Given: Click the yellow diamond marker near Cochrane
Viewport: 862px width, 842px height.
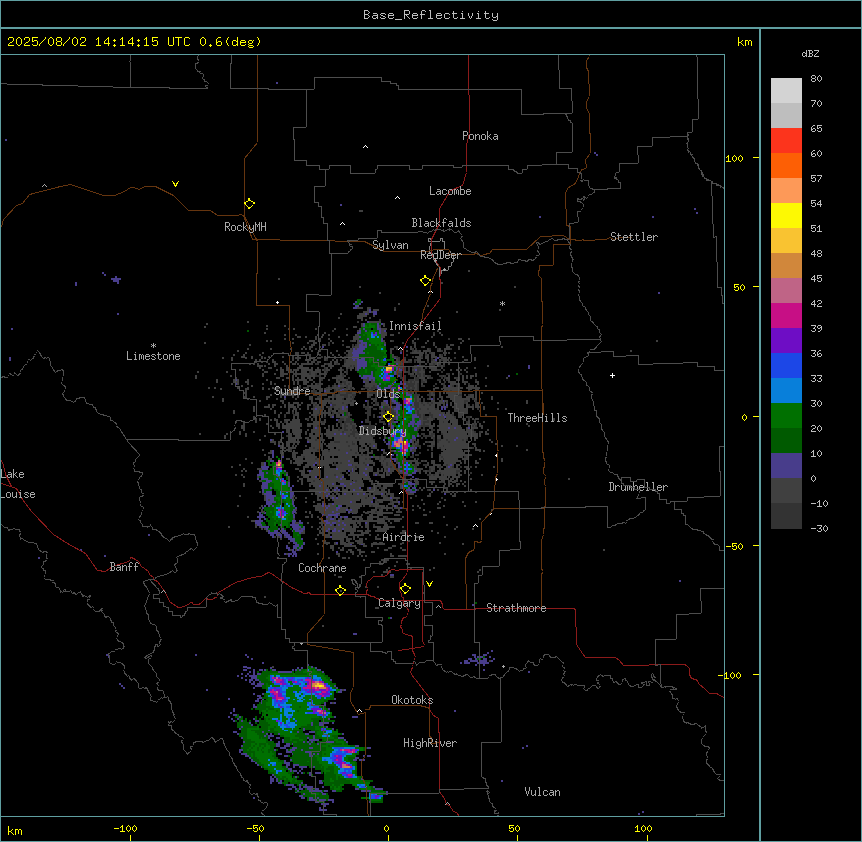Looking at the screenshot, I should pos(340,591).
